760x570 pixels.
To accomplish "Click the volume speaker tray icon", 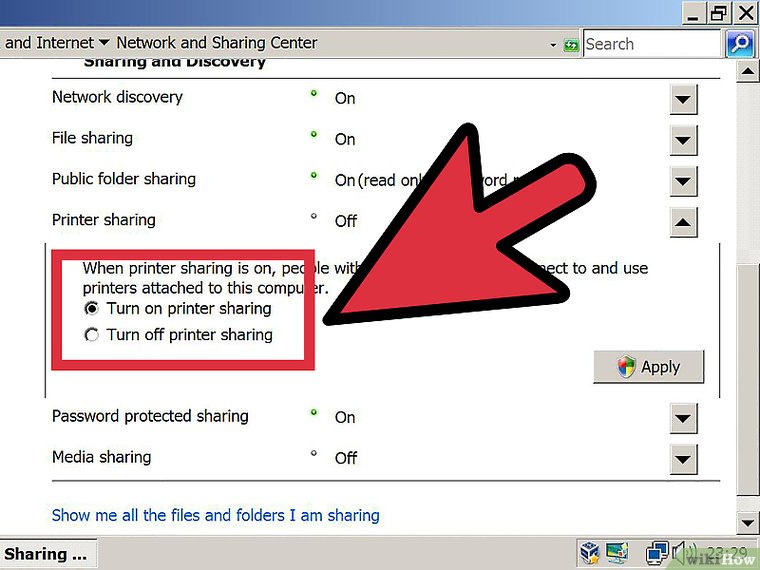I will (x=683, y=553).
